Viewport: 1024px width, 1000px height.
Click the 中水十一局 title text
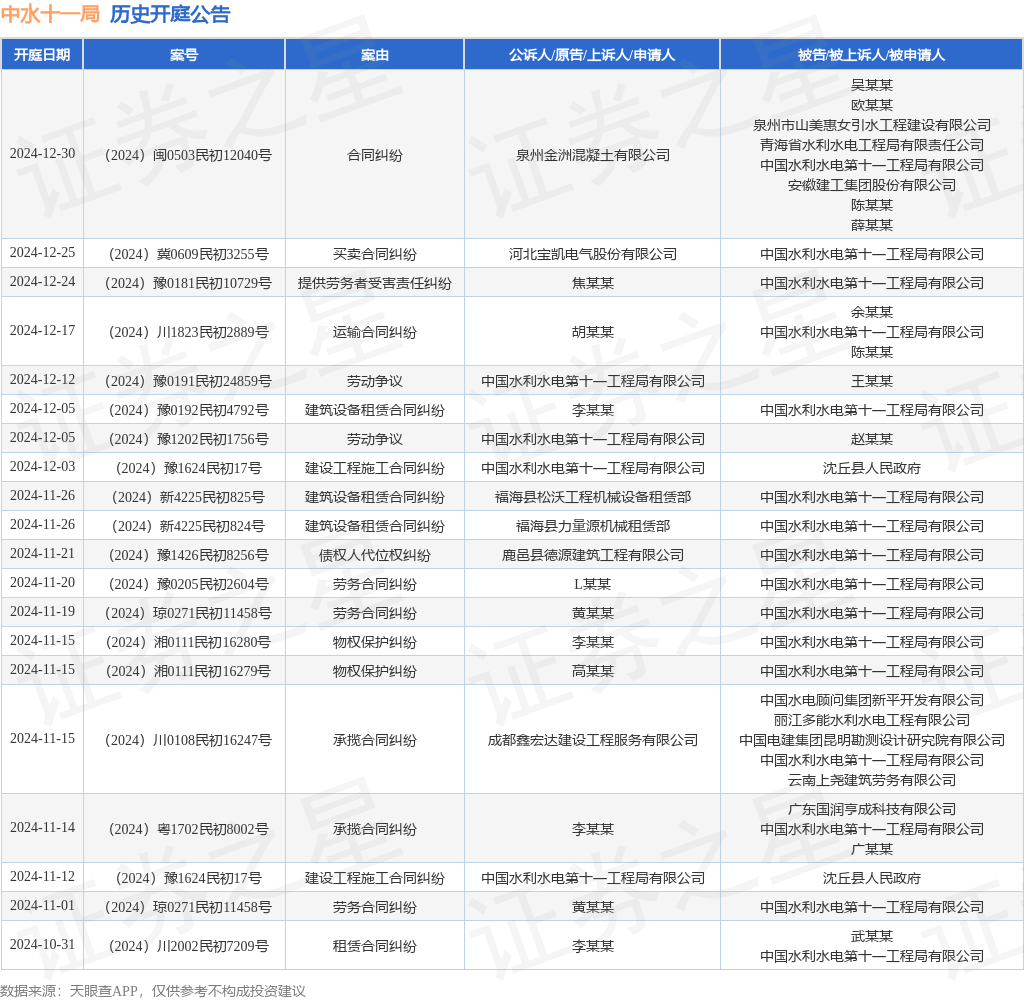pos(50,14)
